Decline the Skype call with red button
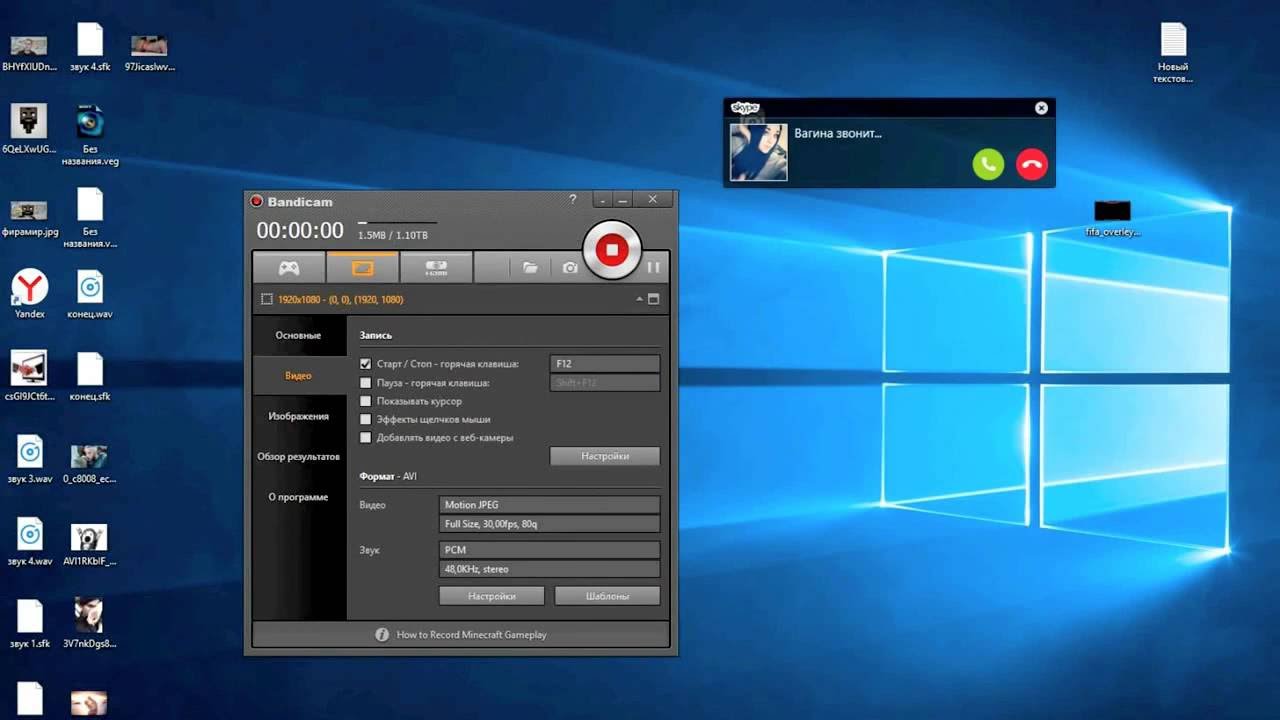Viewport: 1280px width, 720px height. (1032, 164)
